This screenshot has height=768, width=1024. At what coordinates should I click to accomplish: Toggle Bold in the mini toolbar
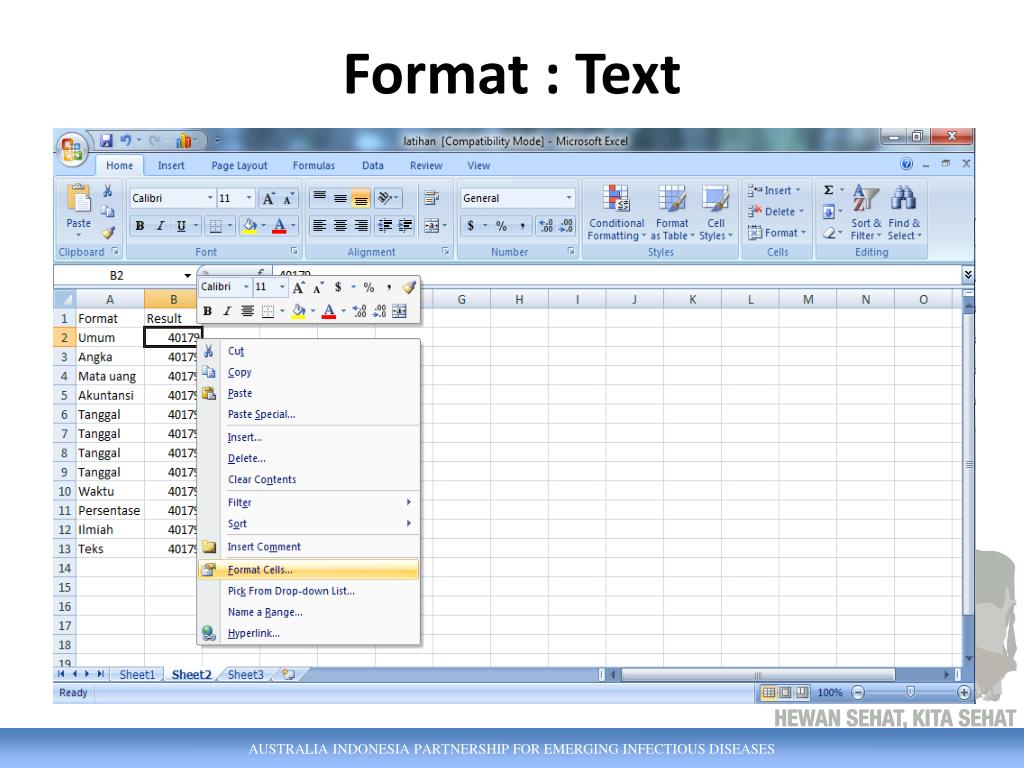click(x=207, y=311)
